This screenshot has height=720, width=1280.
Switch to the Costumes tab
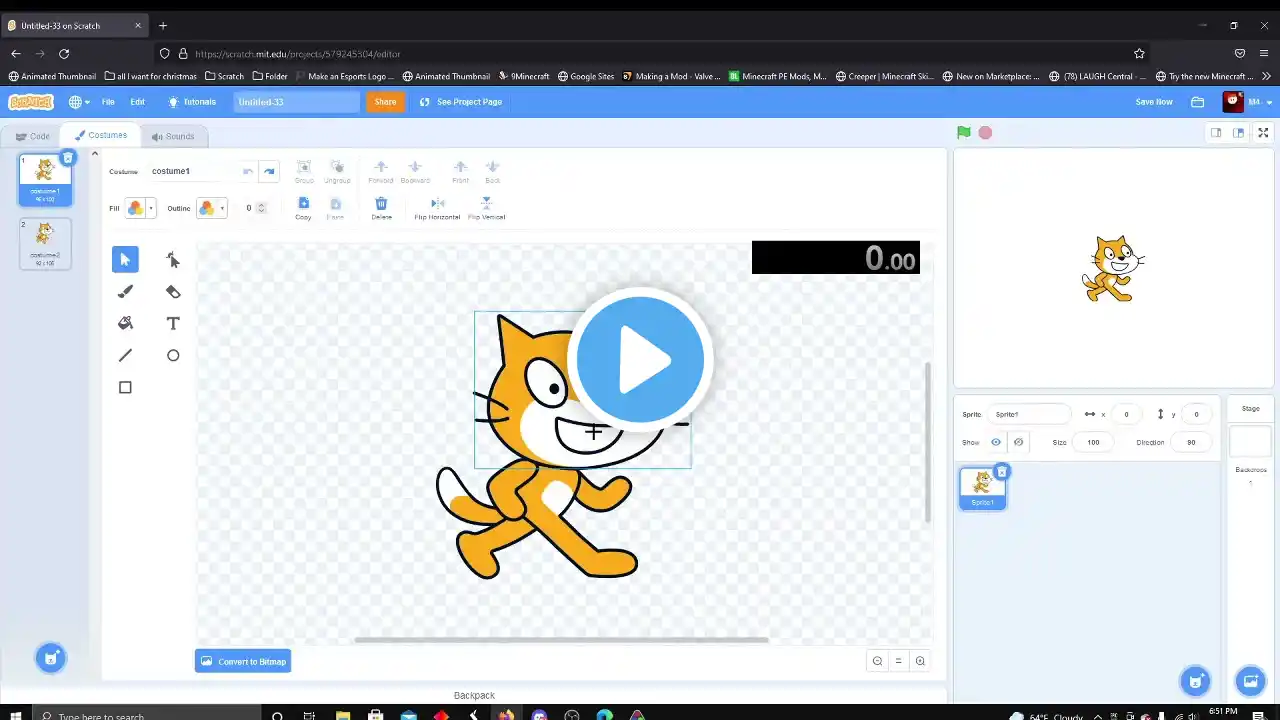[x=100, y=135]
